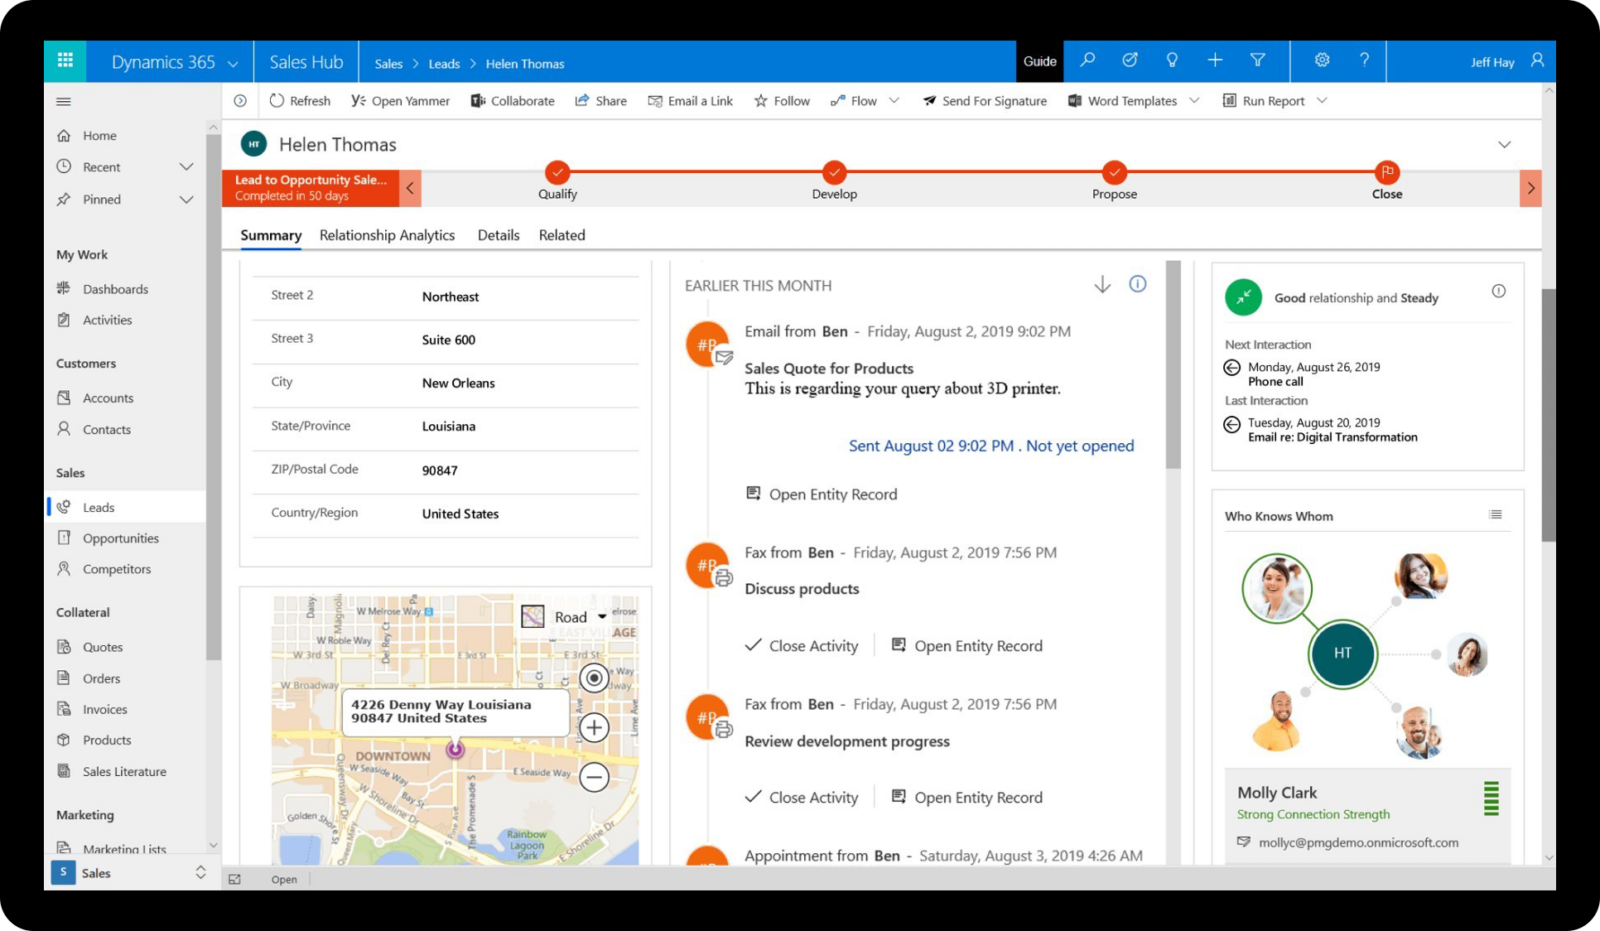
Task: Click the plus quick-create icon
Action: 1215,60
